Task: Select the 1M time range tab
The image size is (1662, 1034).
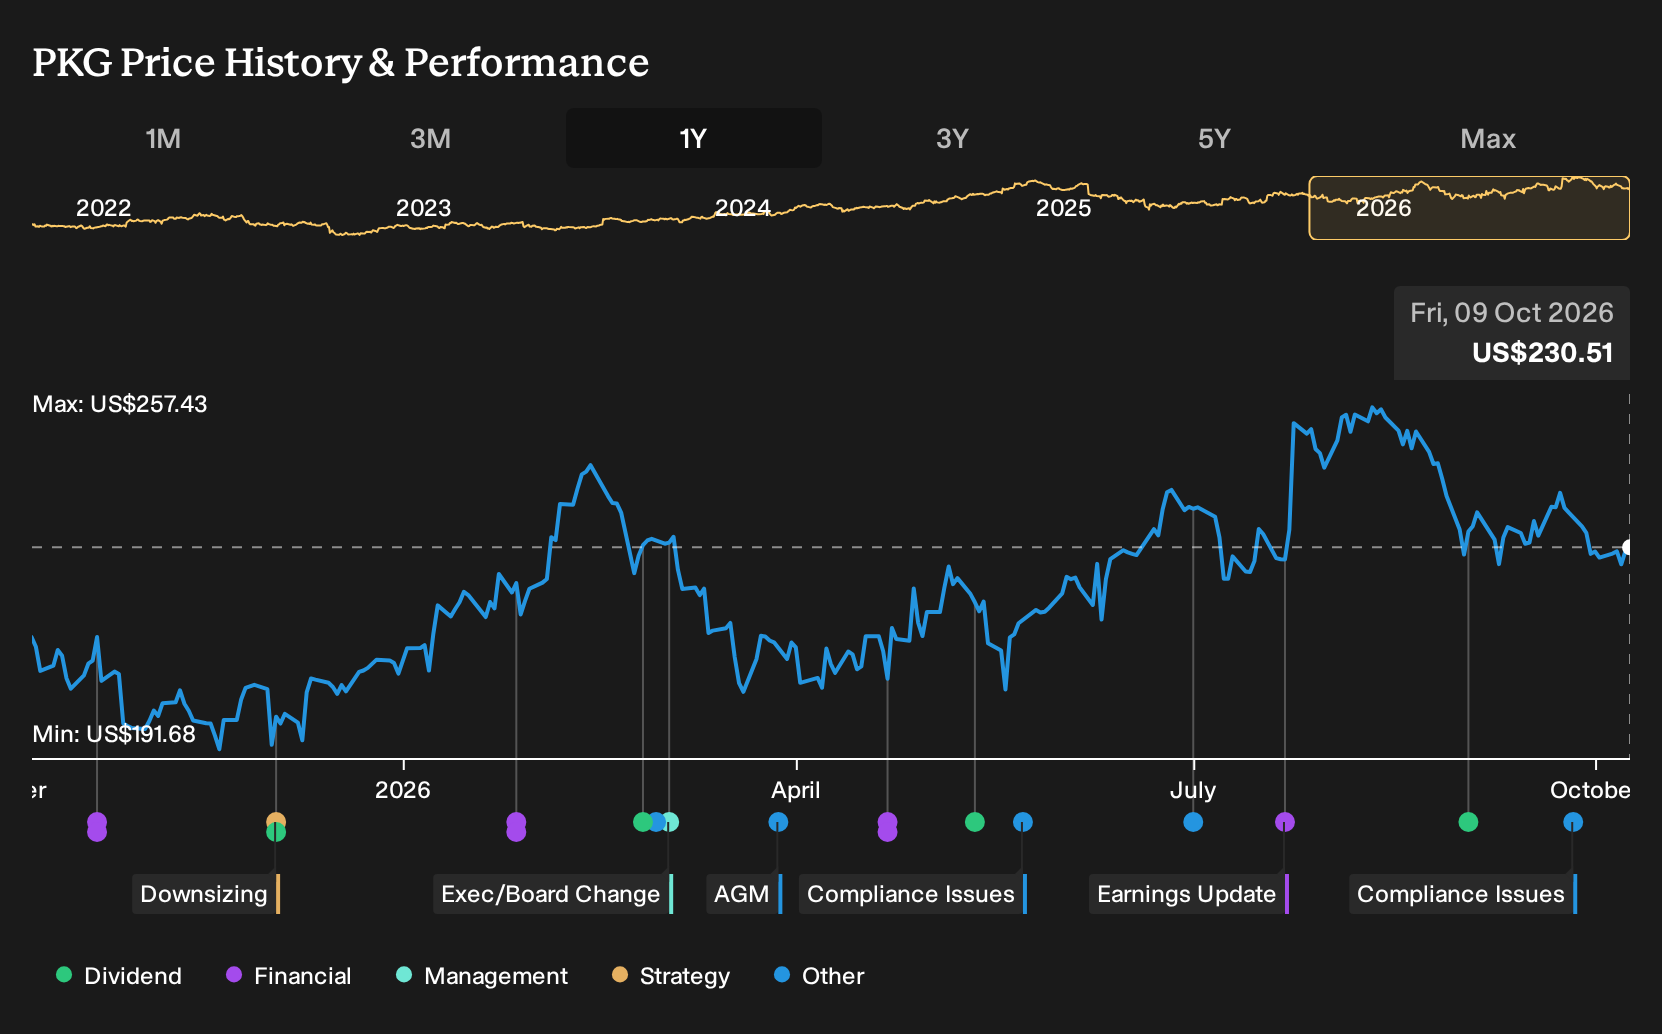Action: 163,138
